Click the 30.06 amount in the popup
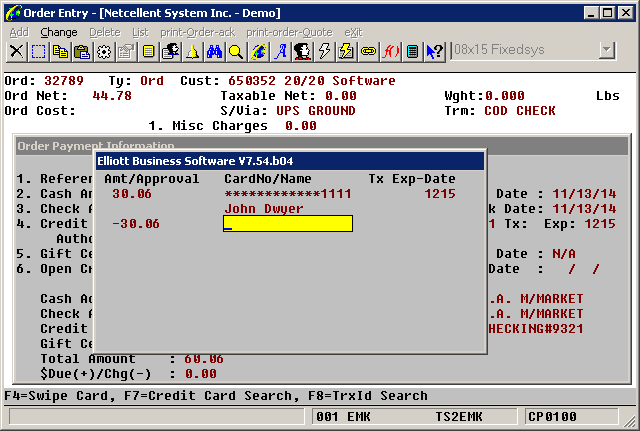 click(132, 194)
